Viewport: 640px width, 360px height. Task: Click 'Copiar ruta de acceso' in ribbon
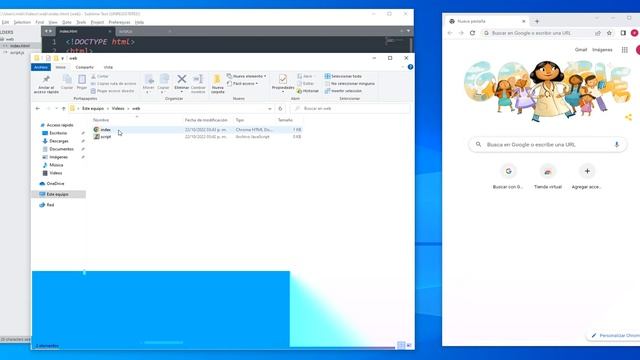click(x=113, y=83)
